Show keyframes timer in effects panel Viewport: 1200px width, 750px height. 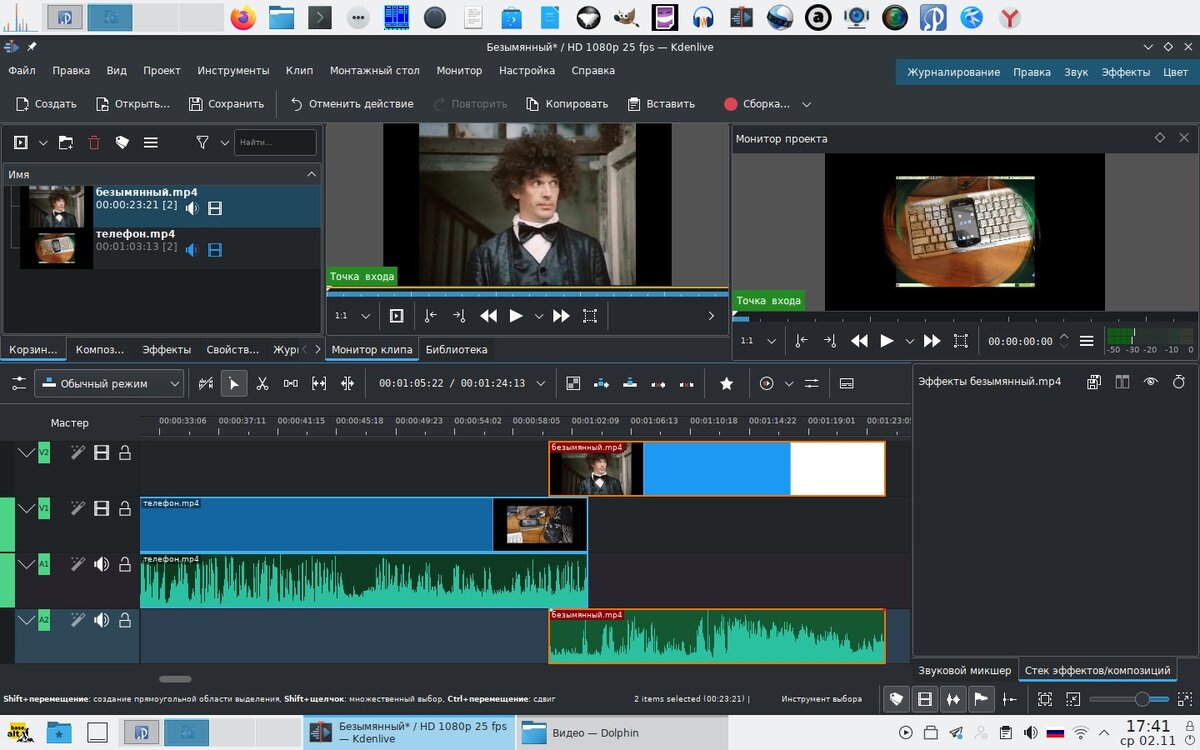[x=1179, y=381]
